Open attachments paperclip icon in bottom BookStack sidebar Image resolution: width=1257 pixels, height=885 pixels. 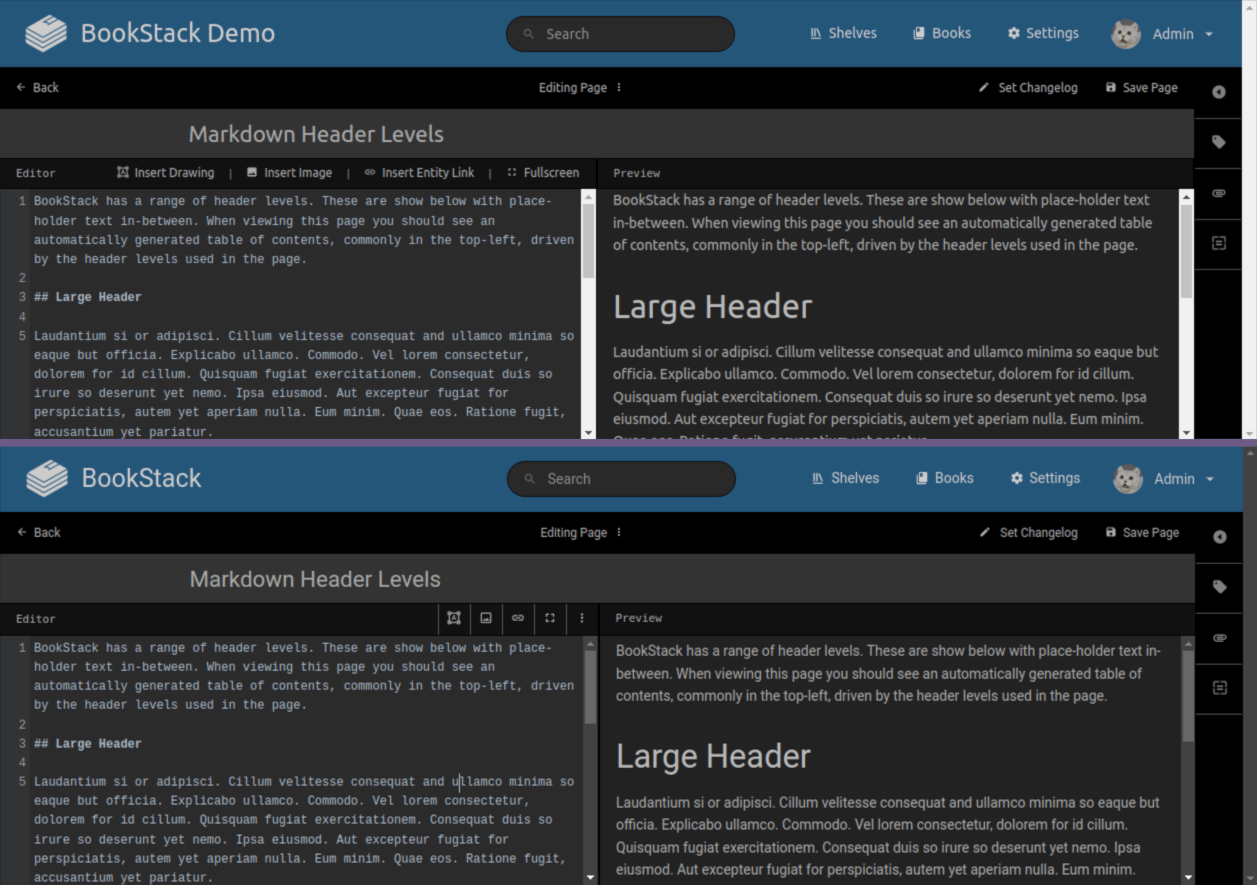pyautogui.click(x=1219, y=638)
